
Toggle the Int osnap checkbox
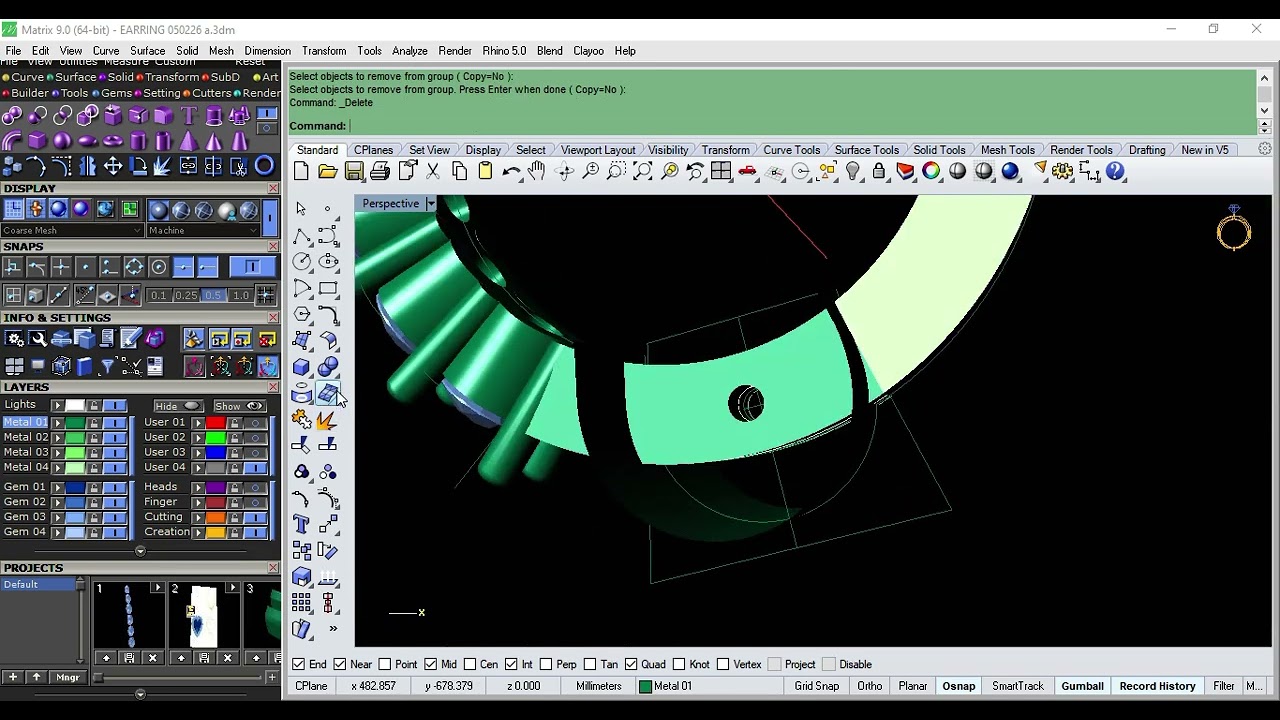[x=510, y=664]
